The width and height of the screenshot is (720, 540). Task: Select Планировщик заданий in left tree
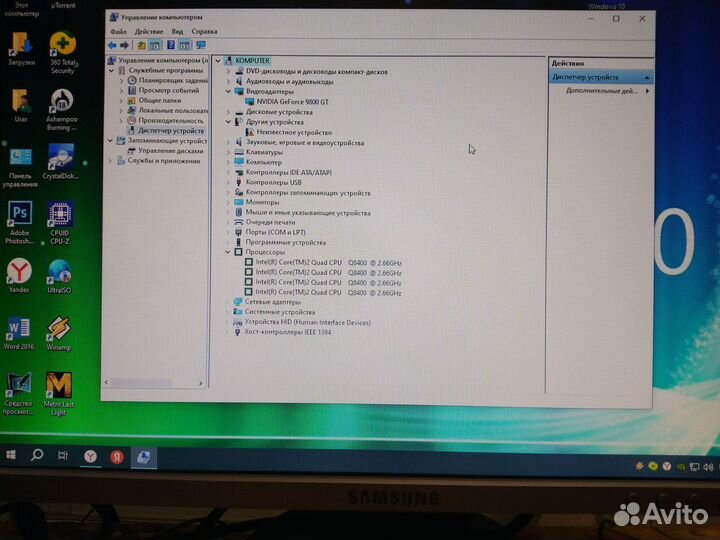click(173, 80)
